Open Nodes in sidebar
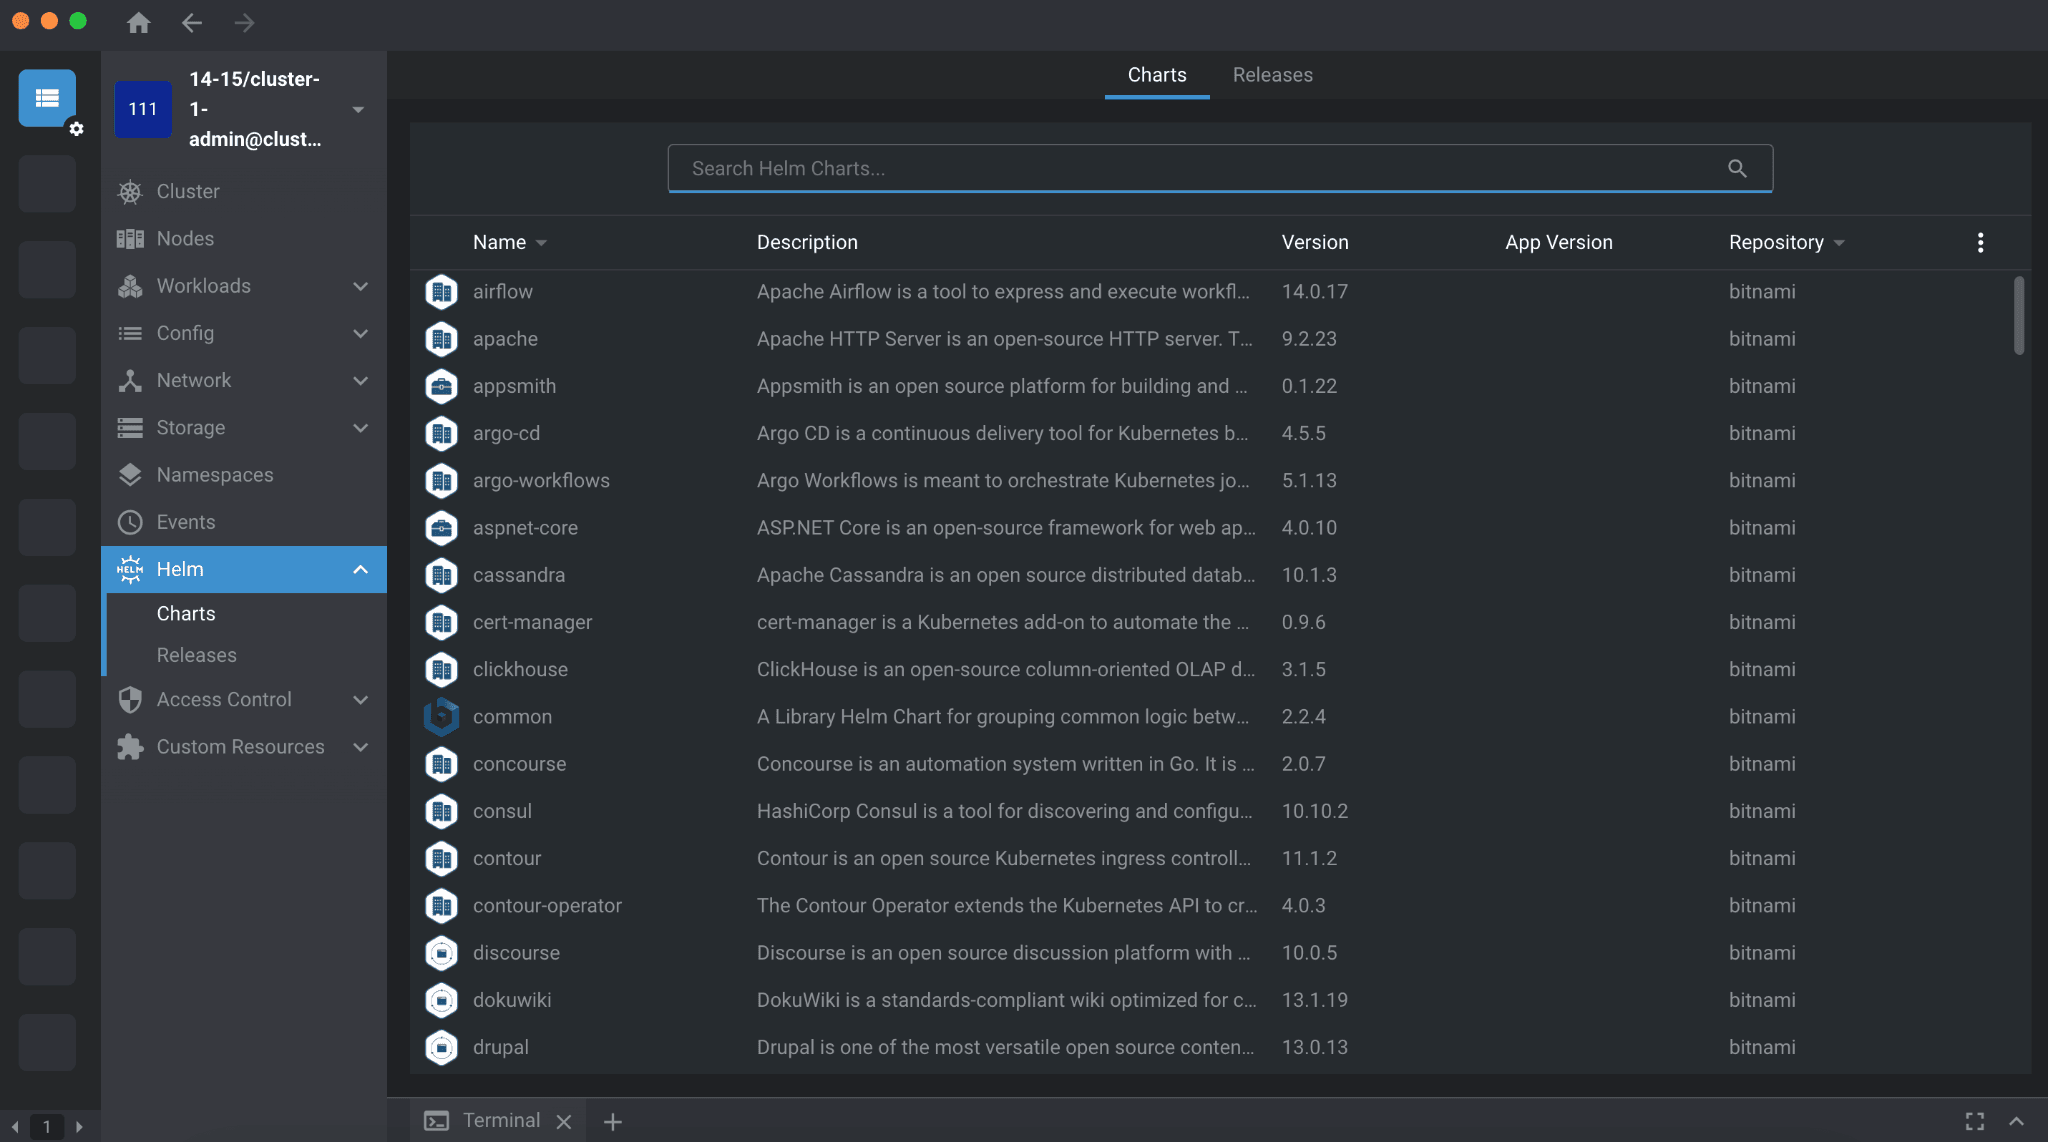The width and height of the screenshot is (2048, 1142). click(244, 238)
